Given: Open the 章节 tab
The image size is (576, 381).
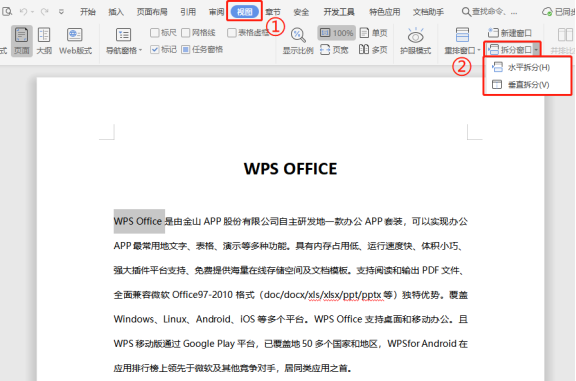Looking at the screenshot, I should (273, 12).
